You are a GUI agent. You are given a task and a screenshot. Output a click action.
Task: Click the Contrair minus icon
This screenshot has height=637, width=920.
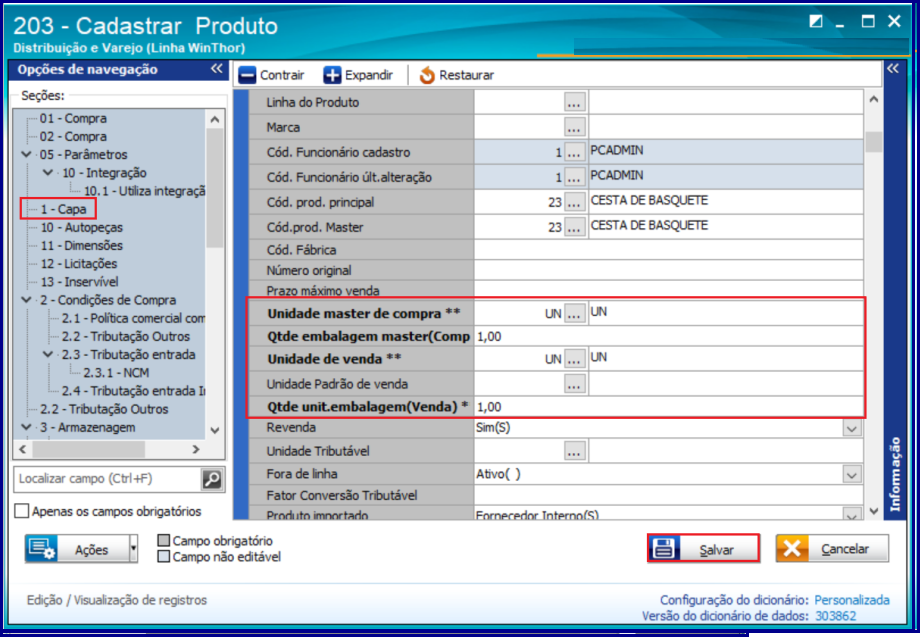click(x=247, y=75)
